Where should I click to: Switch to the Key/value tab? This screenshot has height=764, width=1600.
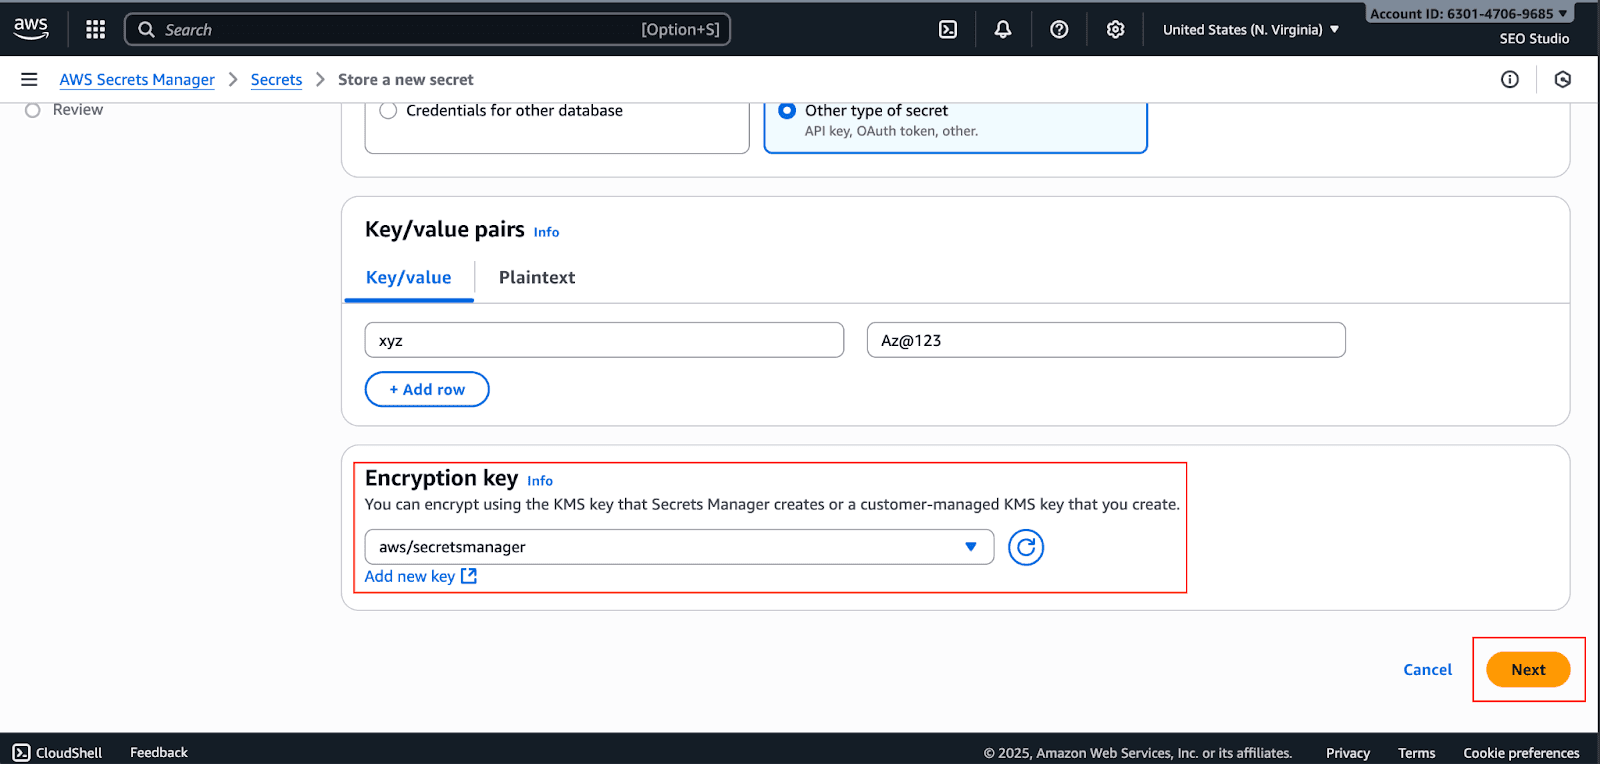pyautogui.click(x=408, y=278)
